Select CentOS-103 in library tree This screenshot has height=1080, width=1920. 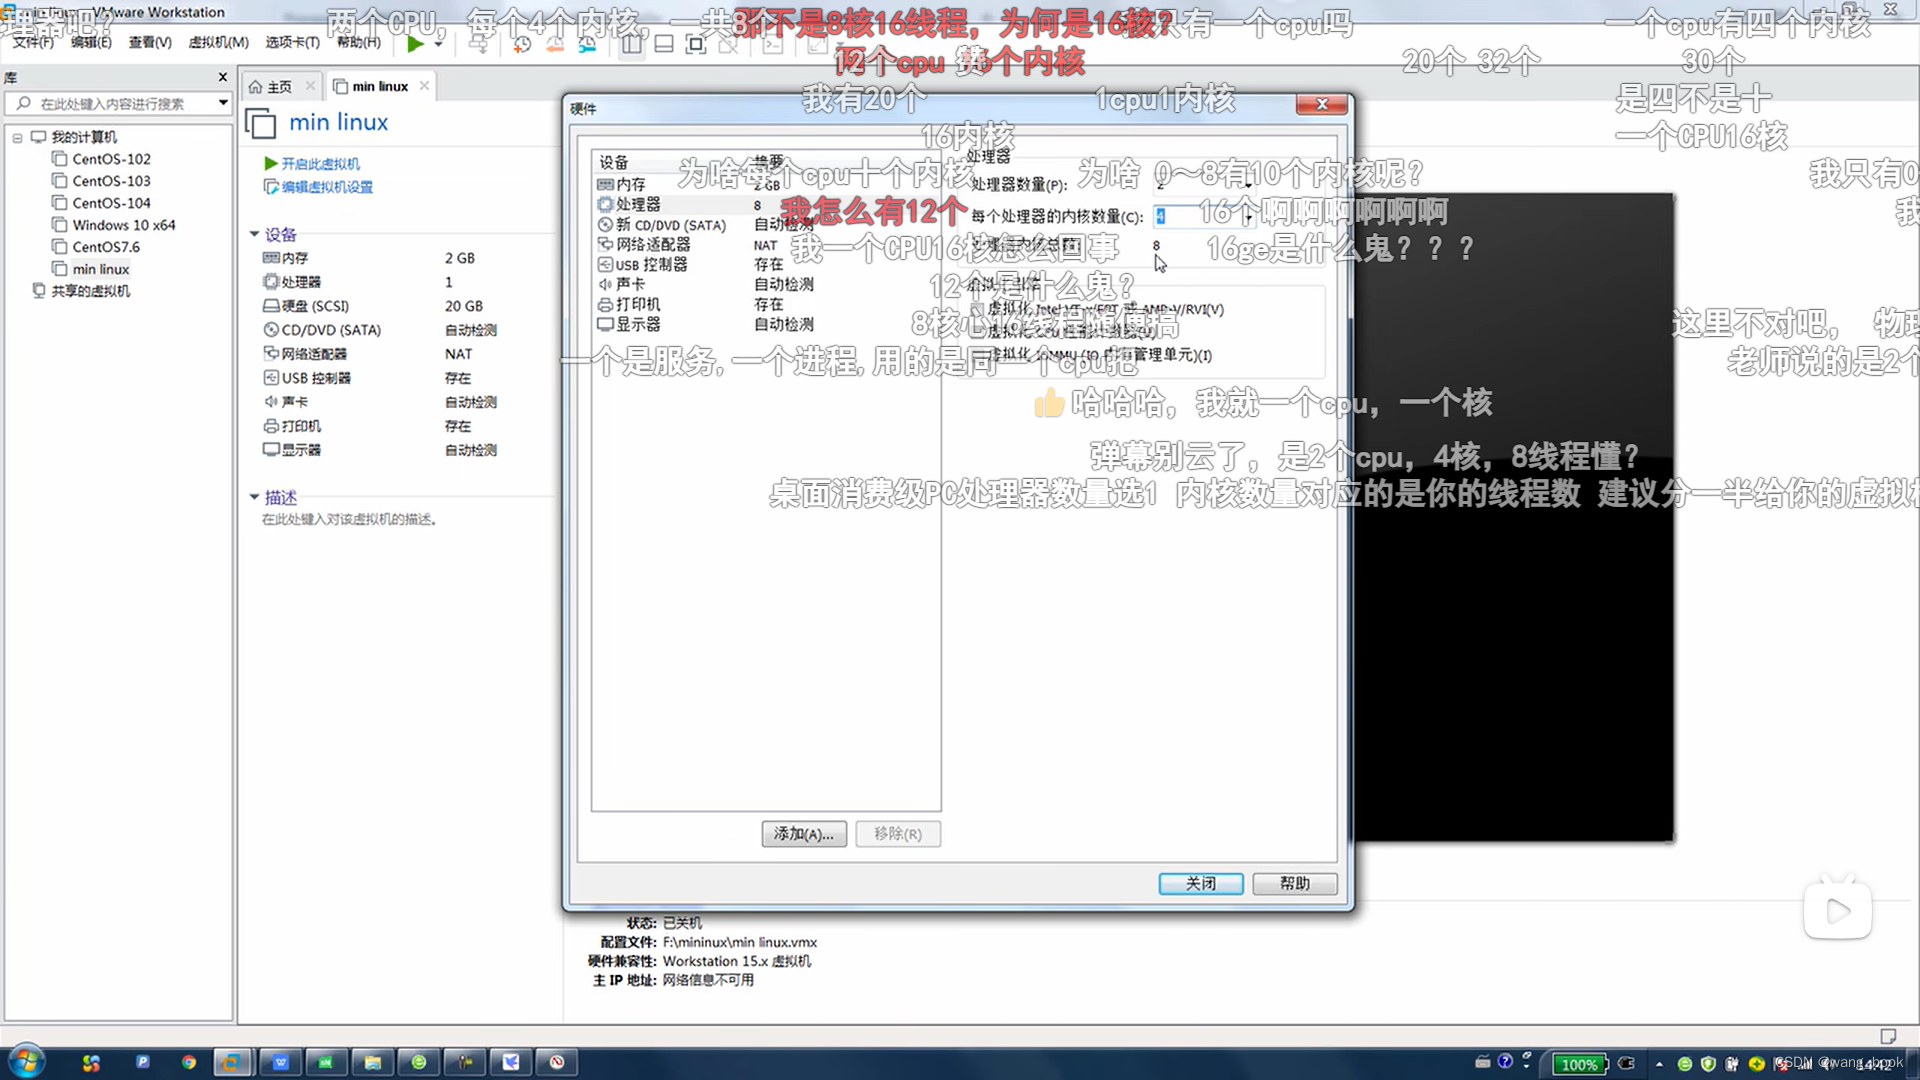[111, 181]
